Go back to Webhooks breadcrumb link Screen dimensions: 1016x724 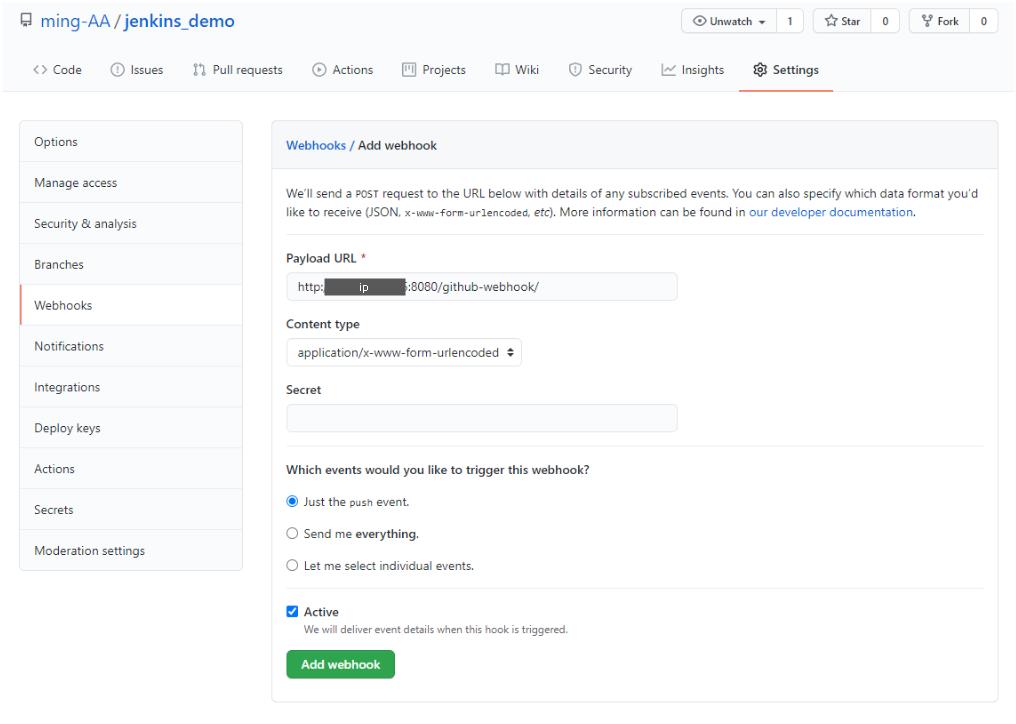pos(316,145)
